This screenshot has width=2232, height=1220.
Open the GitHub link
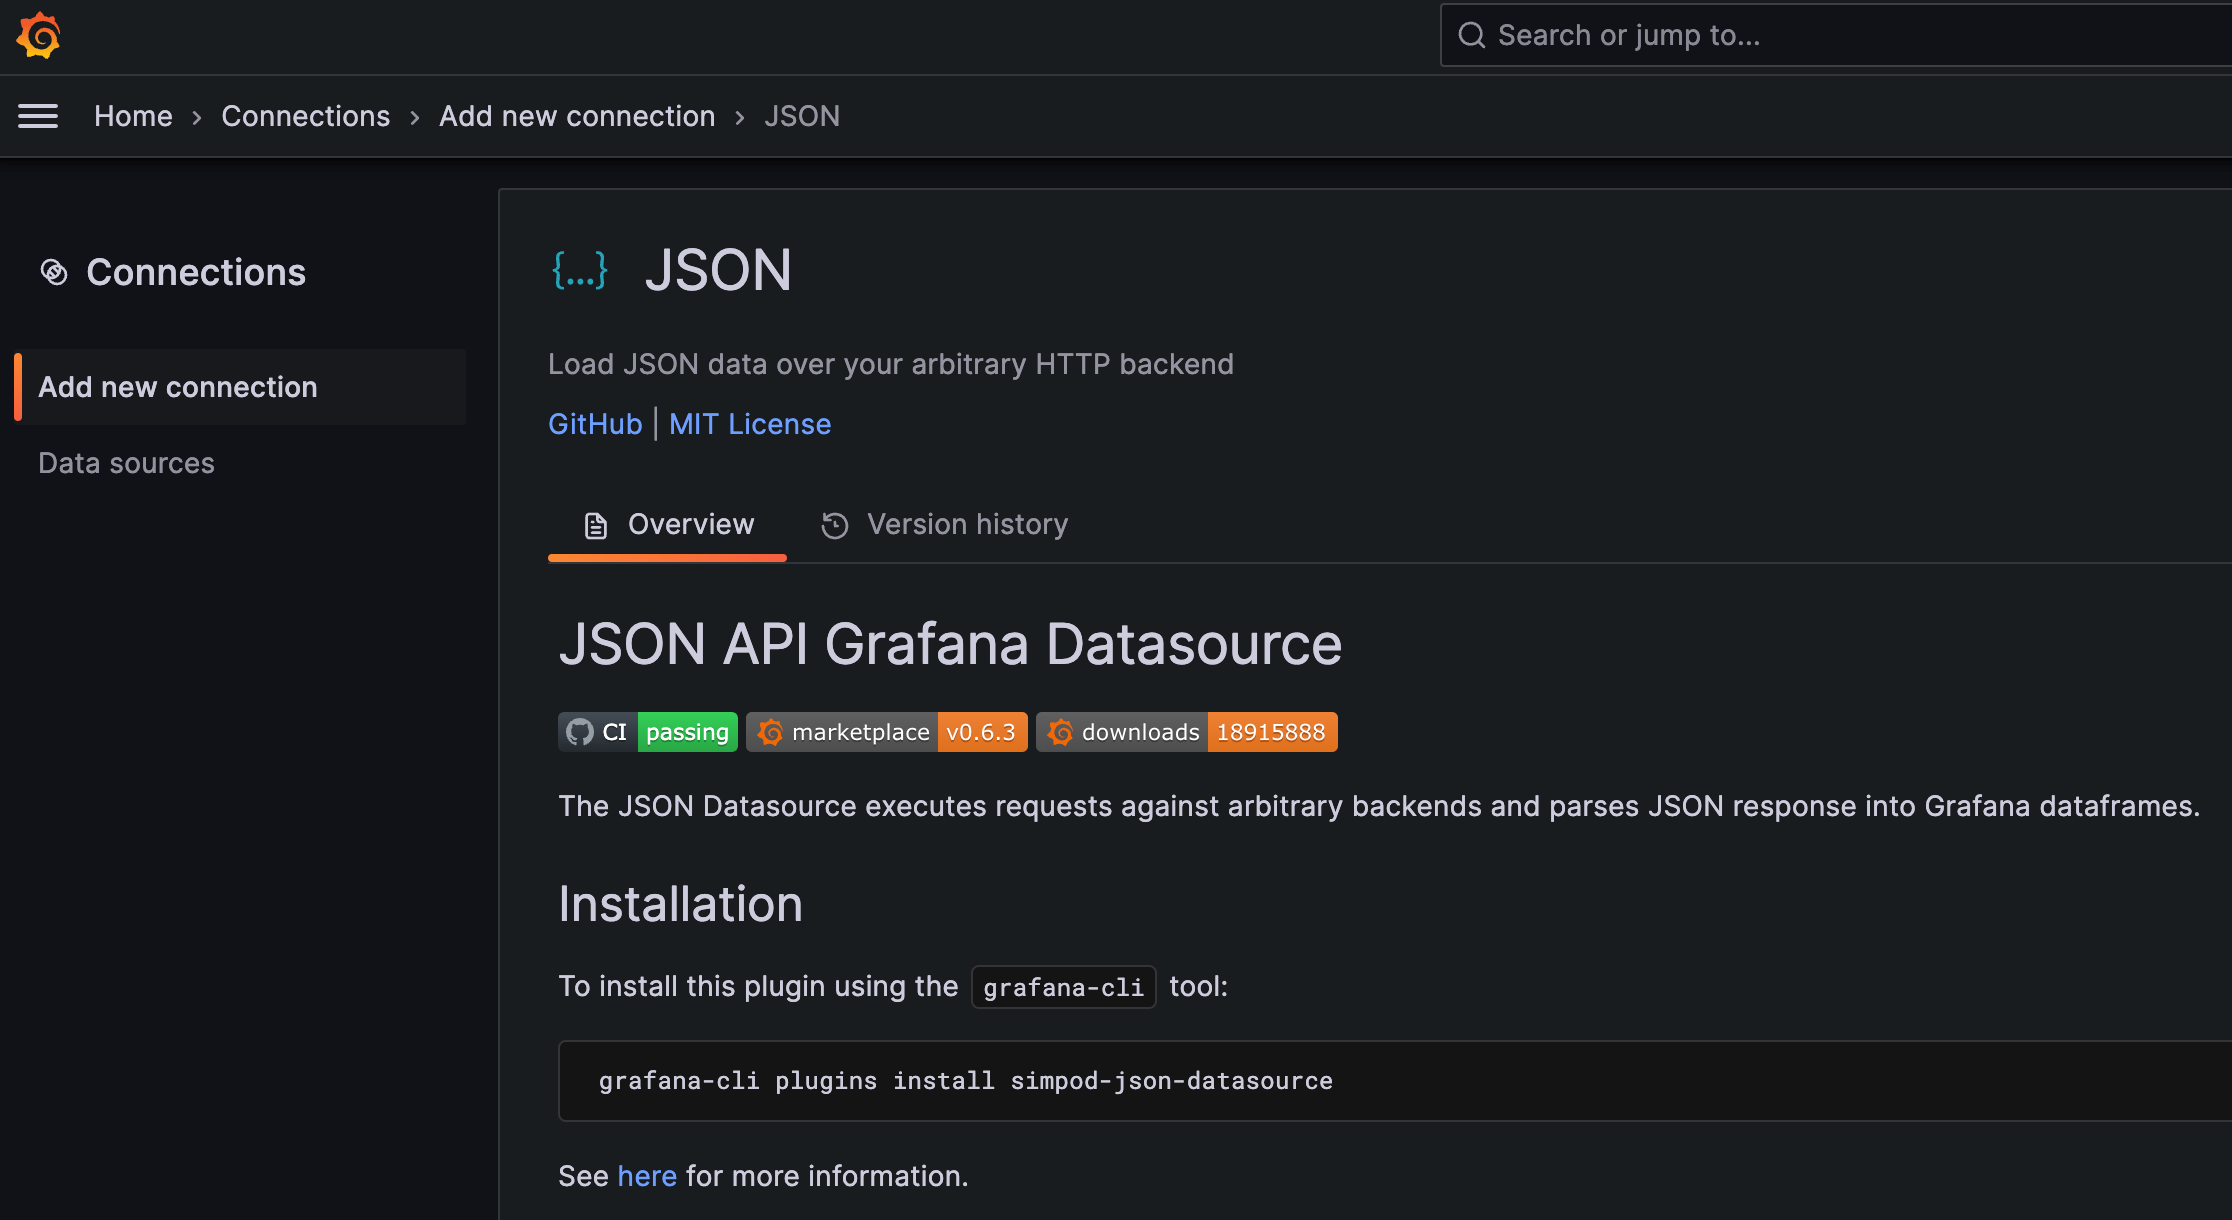tap(595, 424)
